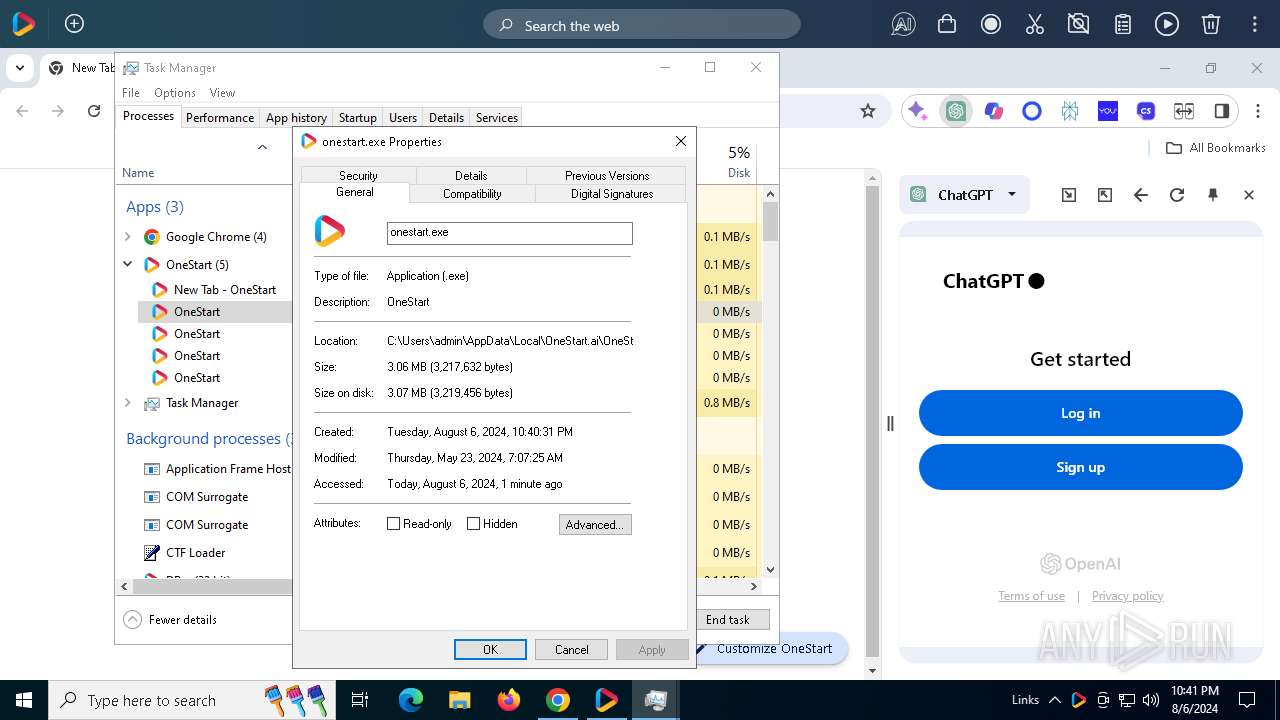
Task: Open the View menu in Task Manager
Action: (x=222, y=92)
